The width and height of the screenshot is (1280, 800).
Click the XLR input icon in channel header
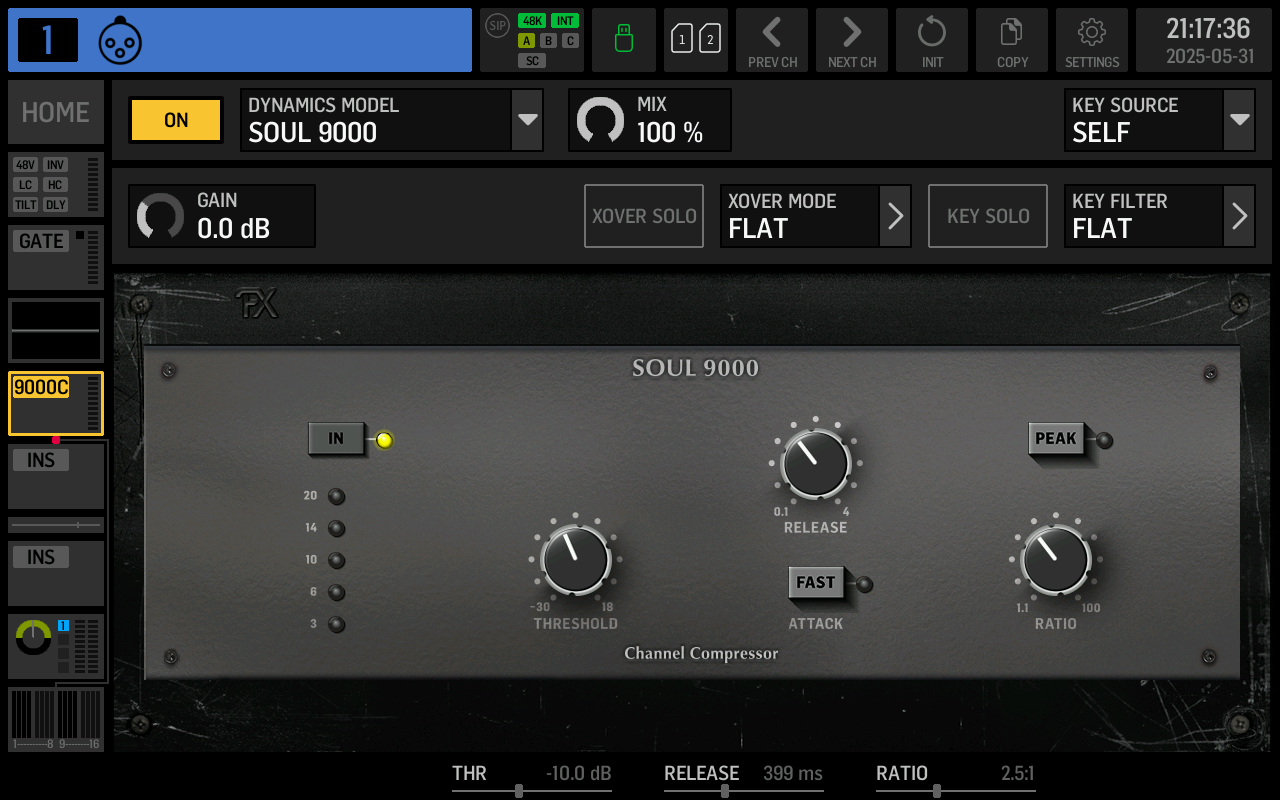120,41
